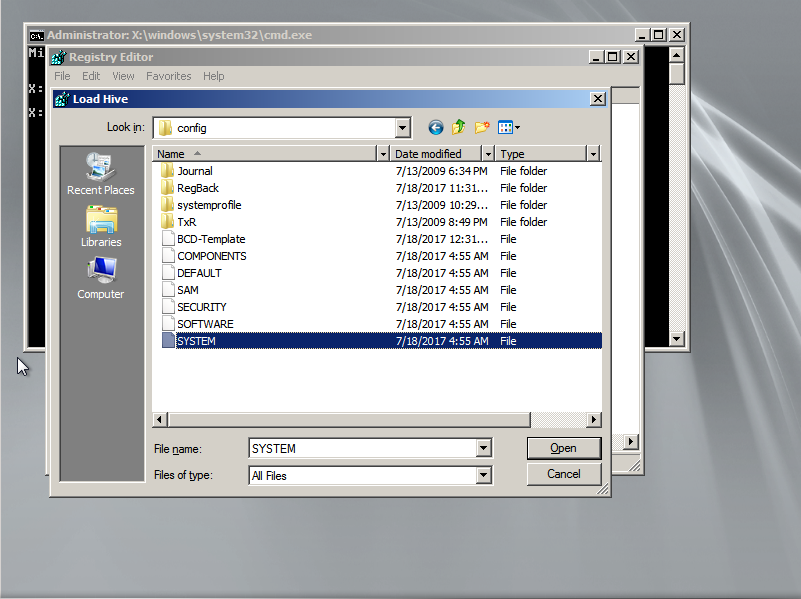Click the cmd.exe window title icon

pos(36,35)
